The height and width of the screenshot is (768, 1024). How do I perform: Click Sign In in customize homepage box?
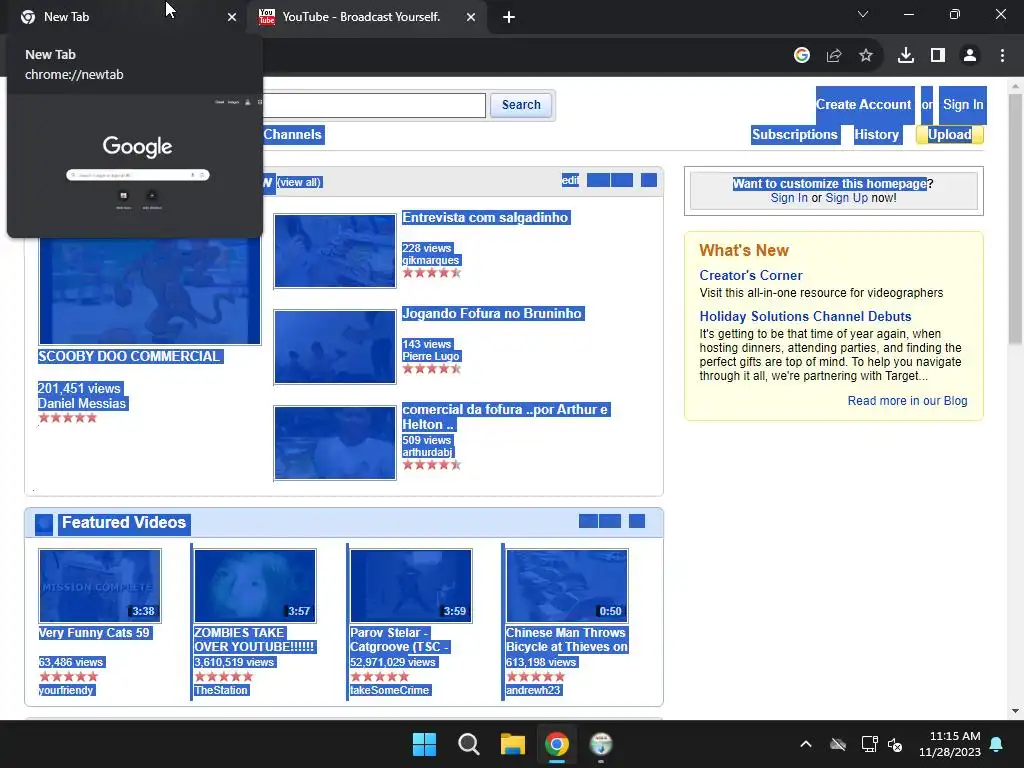pyautogui.click(x=789, y=198)
